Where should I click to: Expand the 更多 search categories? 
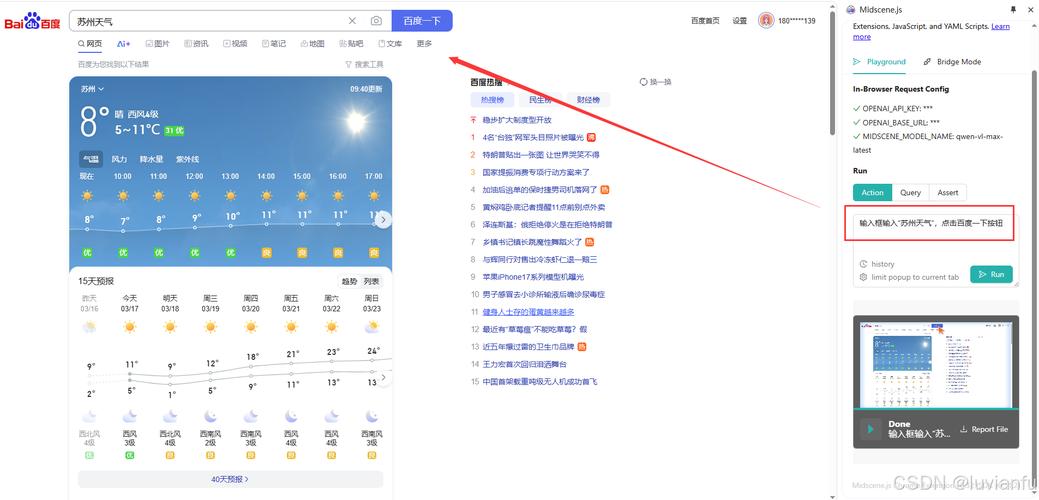click(x=424, y=44)
